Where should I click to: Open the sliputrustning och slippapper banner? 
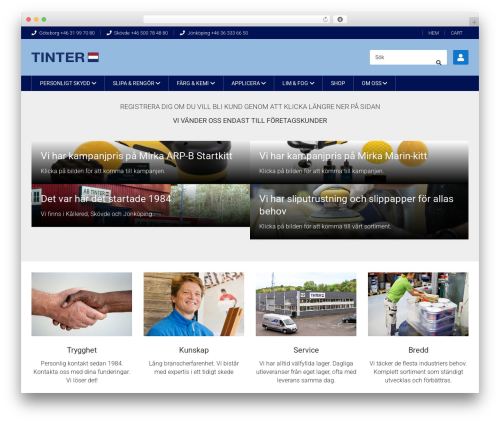359,212
